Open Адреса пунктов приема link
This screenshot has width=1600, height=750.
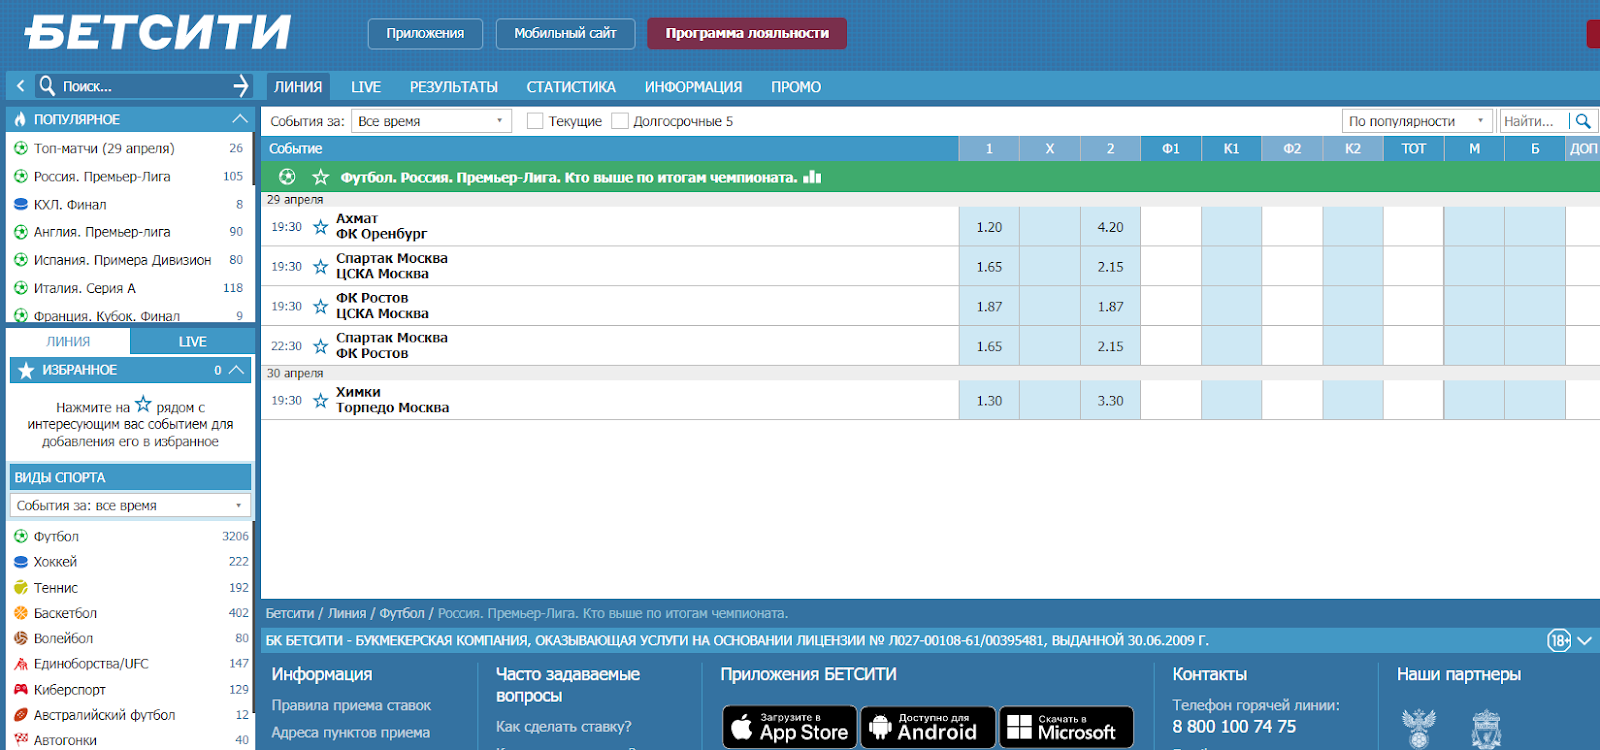[x=351, y=732]
